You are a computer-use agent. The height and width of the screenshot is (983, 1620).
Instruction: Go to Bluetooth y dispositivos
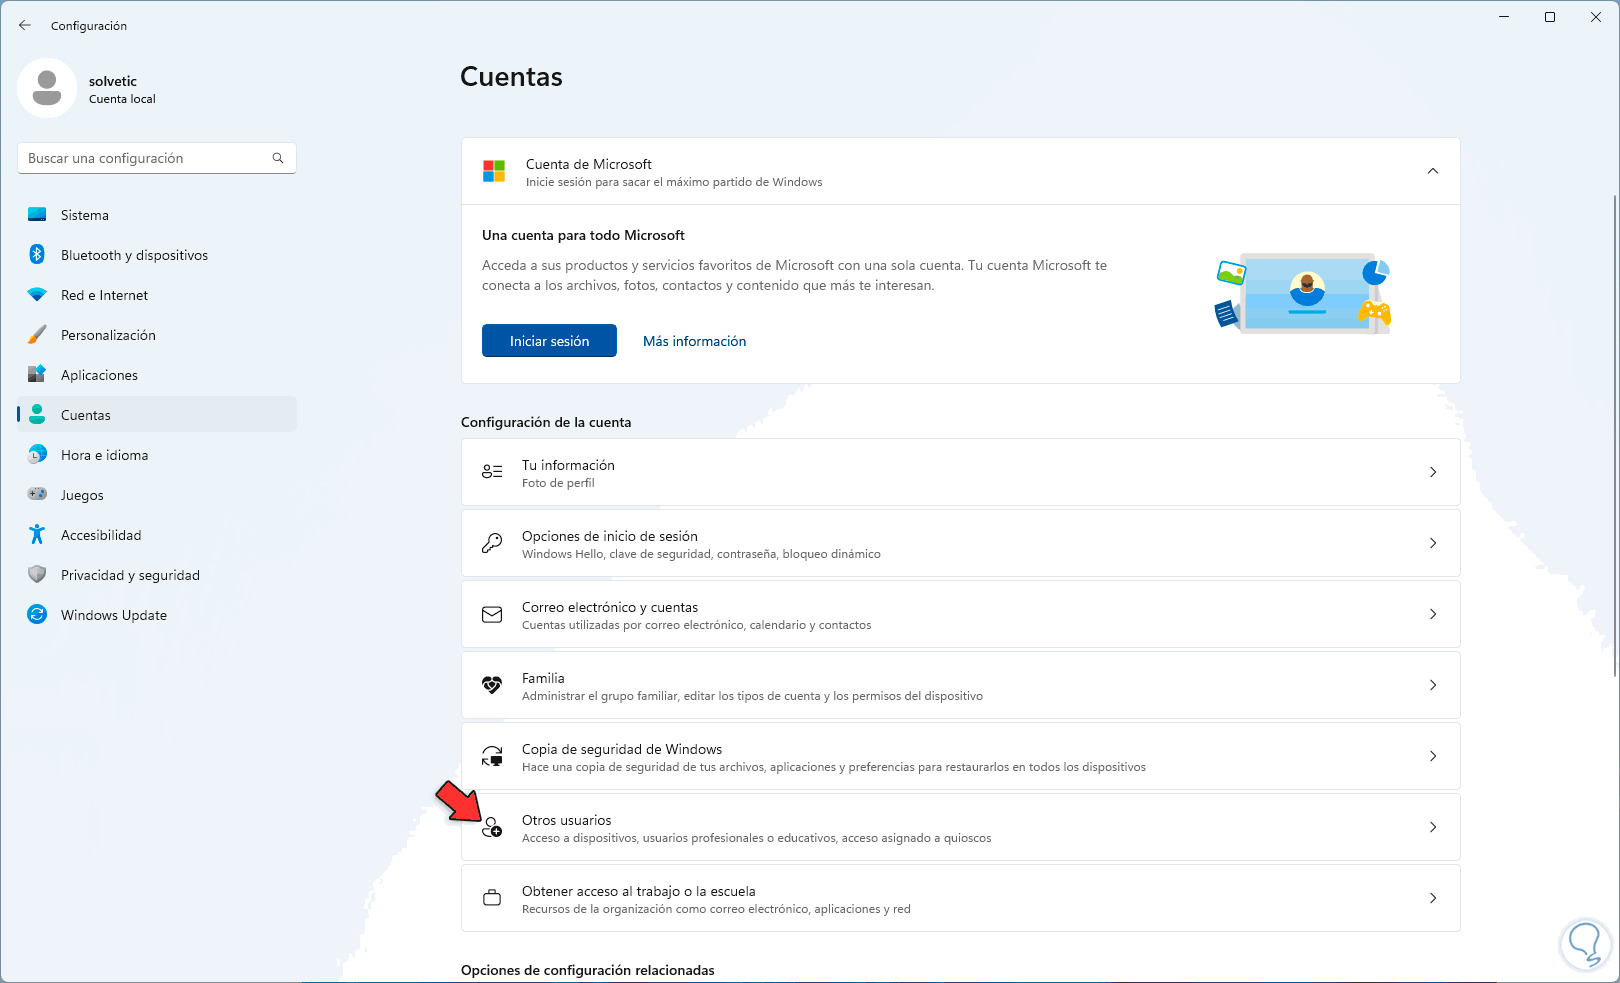157,255
